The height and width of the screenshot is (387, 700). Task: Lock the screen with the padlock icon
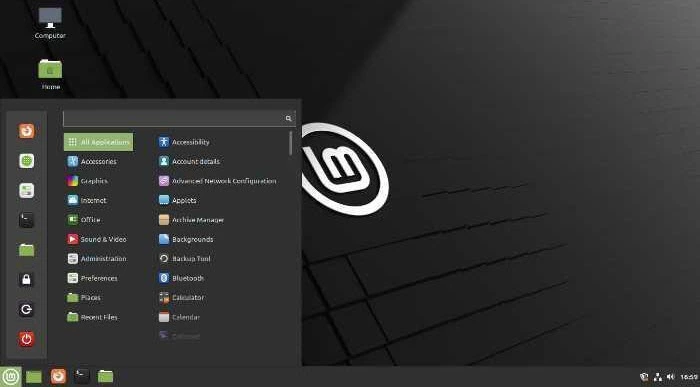(26, 280)
